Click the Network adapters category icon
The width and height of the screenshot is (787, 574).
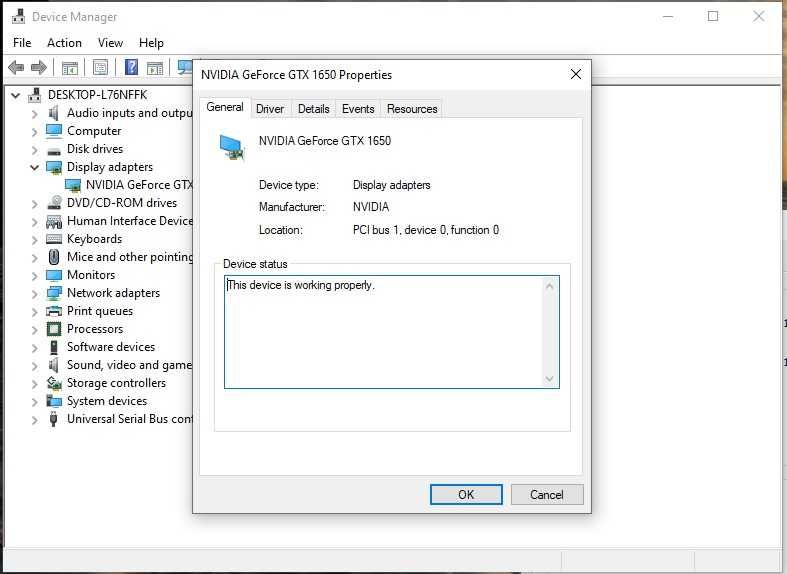click(54, 293)
